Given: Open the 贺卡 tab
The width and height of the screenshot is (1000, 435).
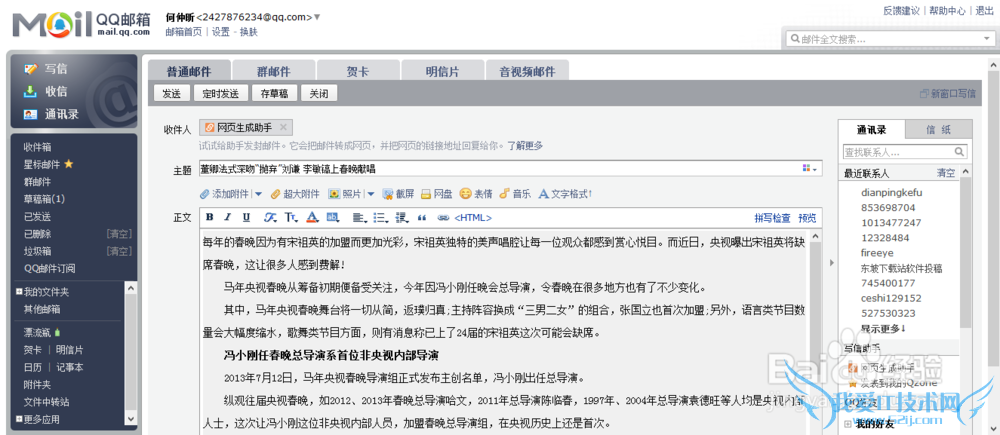Looking at the screenshot, I should pyautogui.click(x=358, y=71).
